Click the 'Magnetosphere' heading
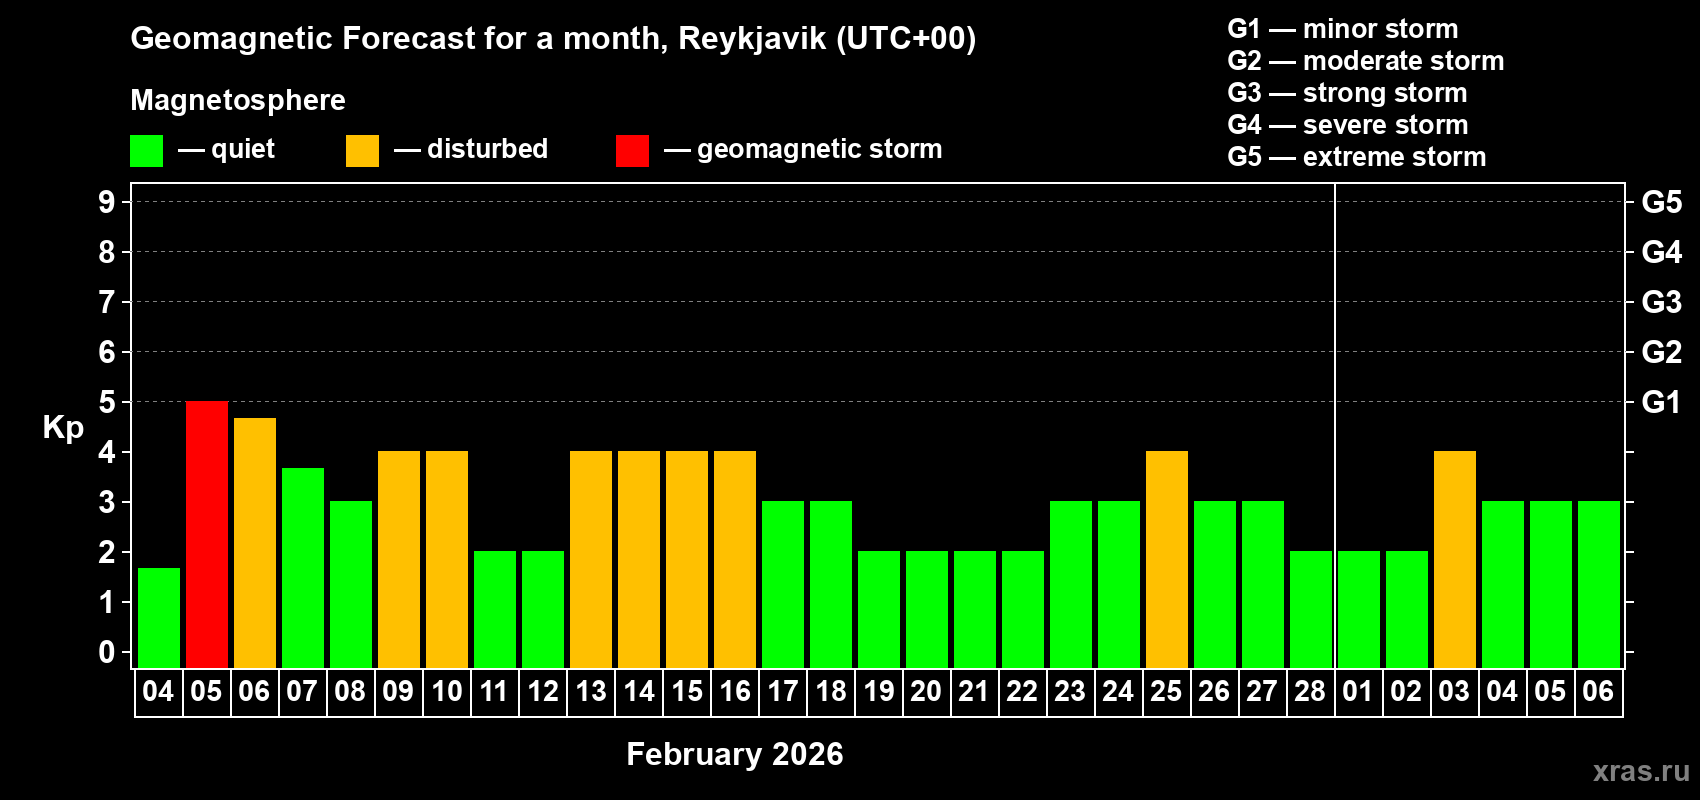1700x800 pixels. (238, 100)
